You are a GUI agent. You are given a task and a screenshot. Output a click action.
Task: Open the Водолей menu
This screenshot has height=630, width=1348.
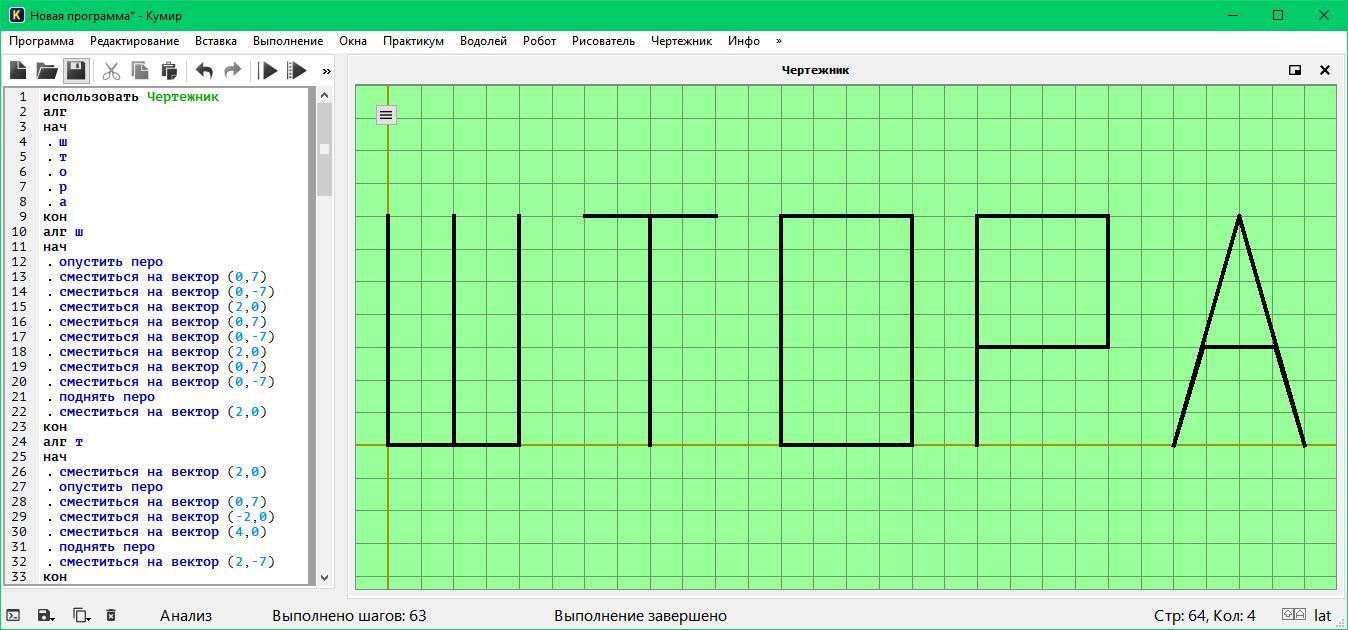pyautogui.click(x=483, y=41)
